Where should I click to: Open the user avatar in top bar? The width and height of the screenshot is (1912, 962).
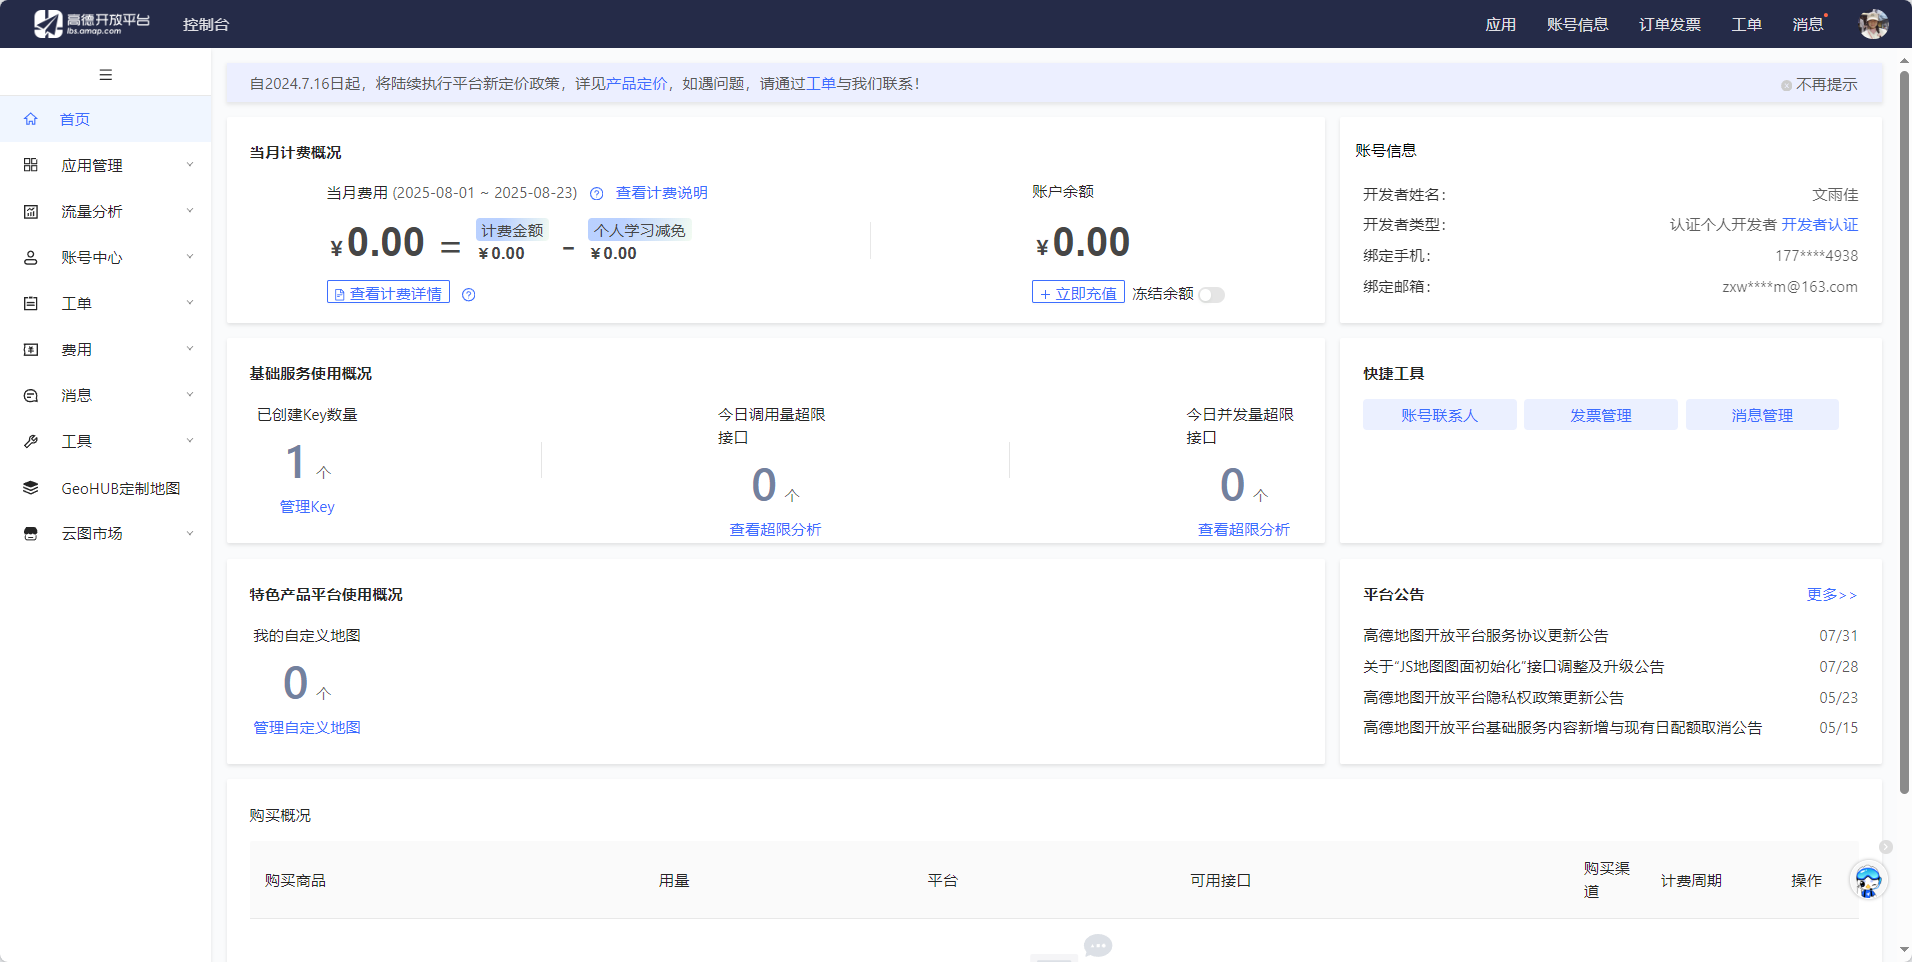click(1873, 24)
